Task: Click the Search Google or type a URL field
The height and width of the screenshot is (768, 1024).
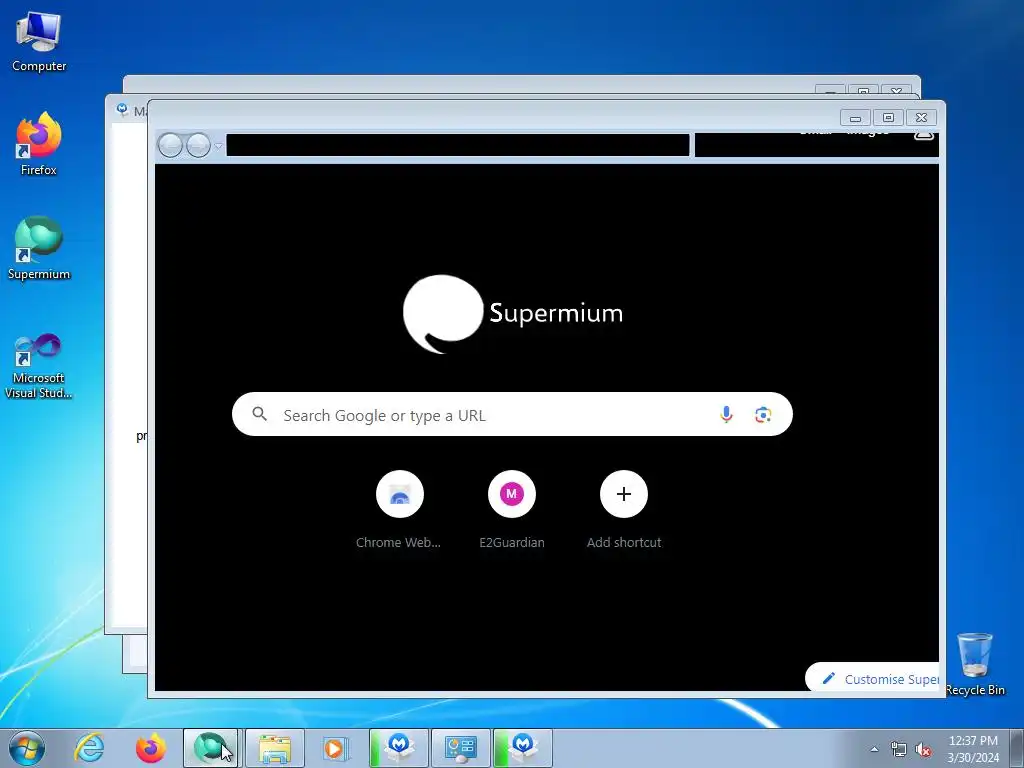Action: [x=512, y=414]
